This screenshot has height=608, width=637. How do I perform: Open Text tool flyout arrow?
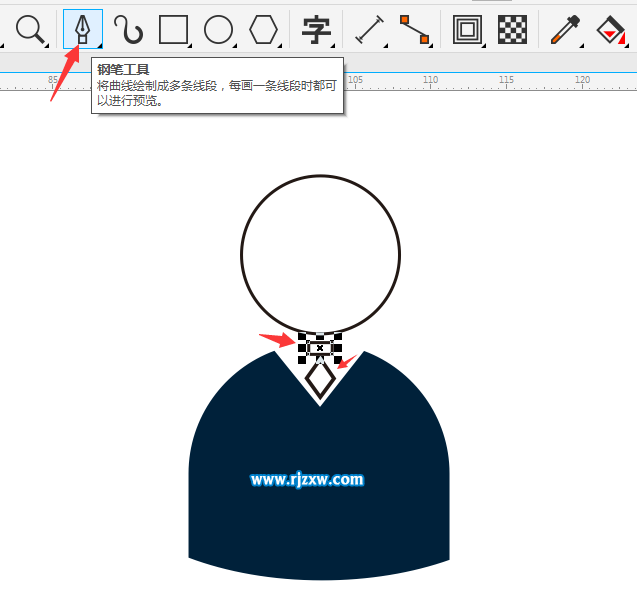click(x=333, y=46)
